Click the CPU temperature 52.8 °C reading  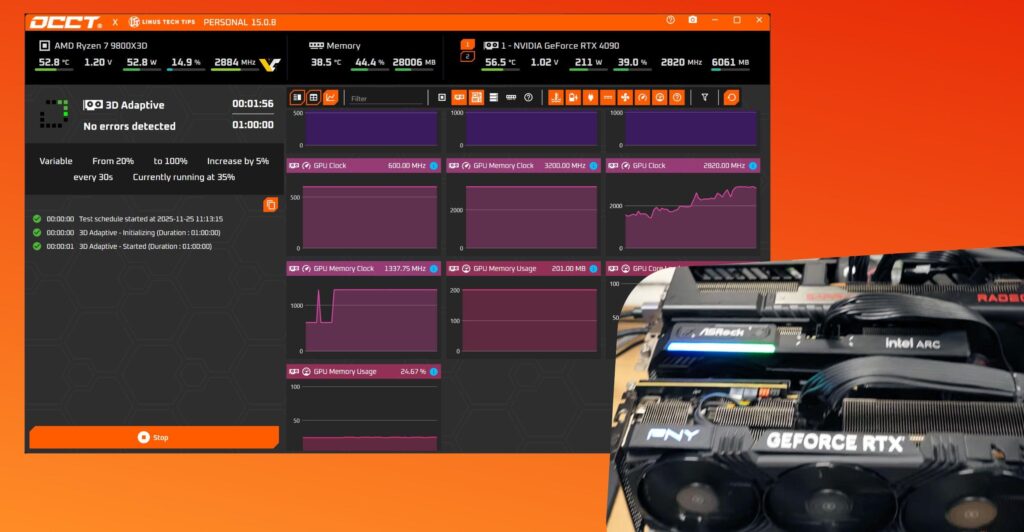tap(54, 63)
